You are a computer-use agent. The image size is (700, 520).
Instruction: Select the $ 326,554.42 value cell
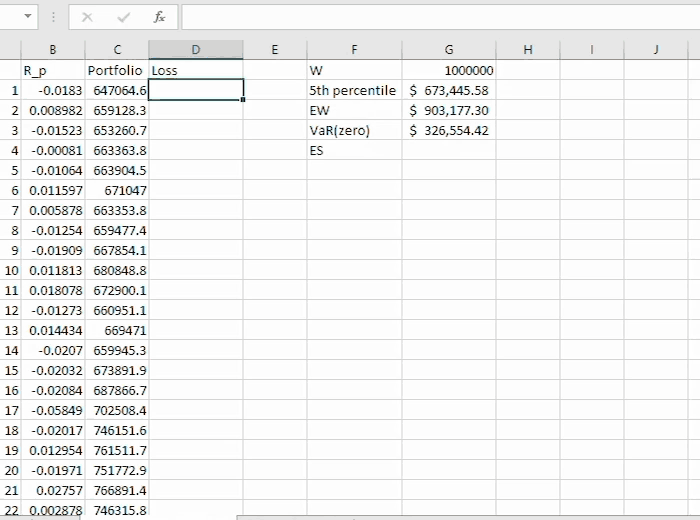tap(449, 130)
